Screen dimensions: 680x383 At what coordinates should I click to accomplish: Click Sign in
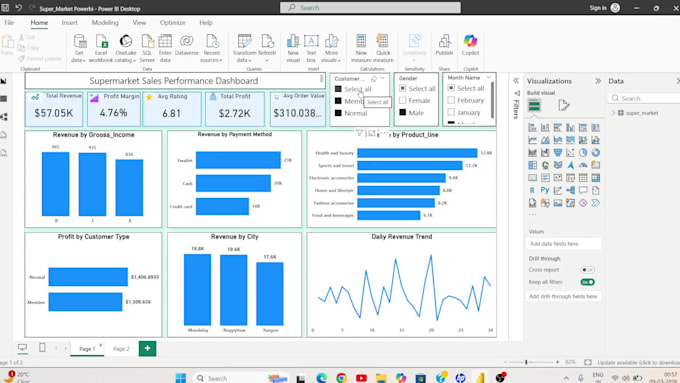(x=598, y=8)
